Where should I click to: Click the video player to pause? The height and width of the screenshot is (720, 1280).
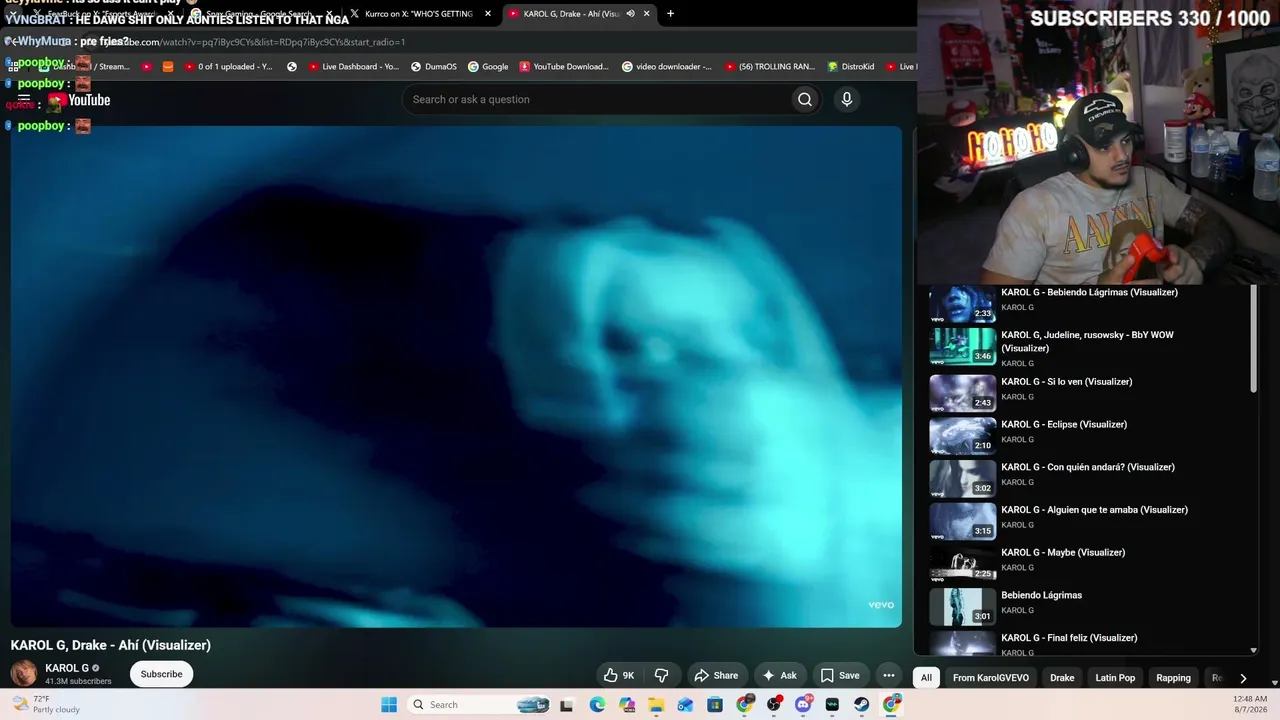click(456, 376)
